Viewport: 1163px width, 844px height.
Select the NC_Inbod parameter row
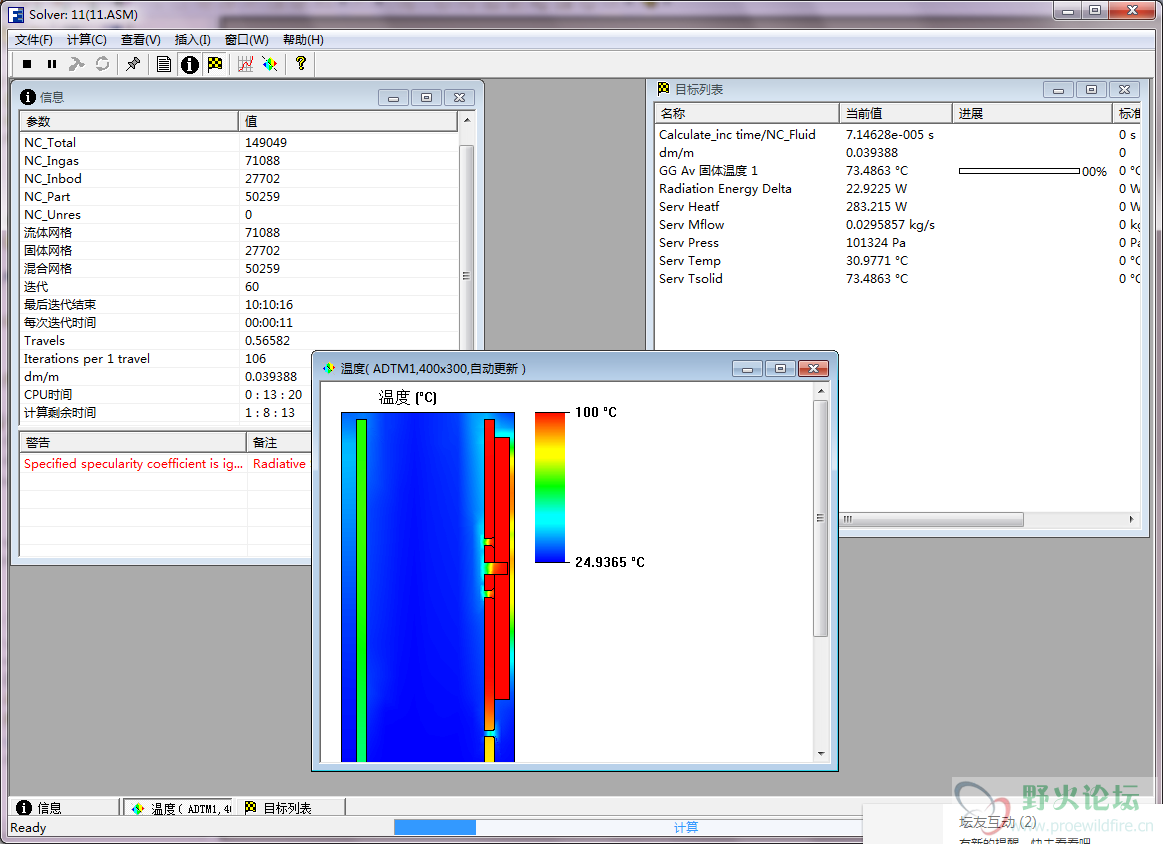pos(238,179)
